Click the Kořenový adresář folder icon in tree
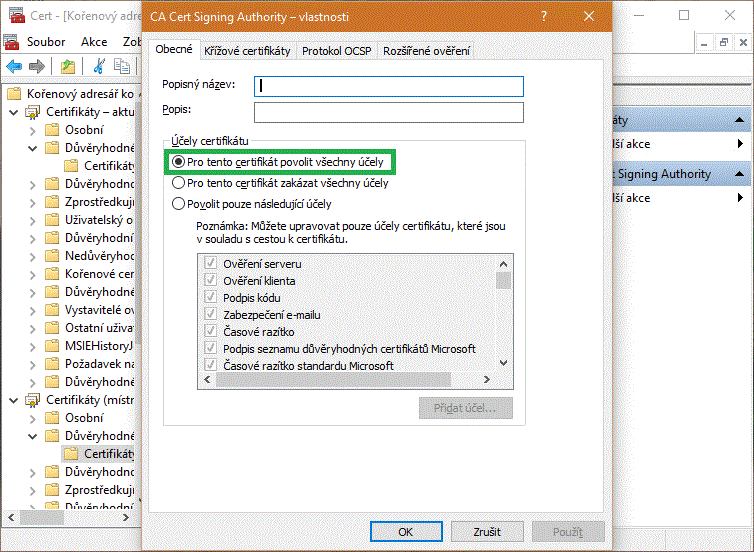The image size is (754, 552). click(x=14, y=94)
